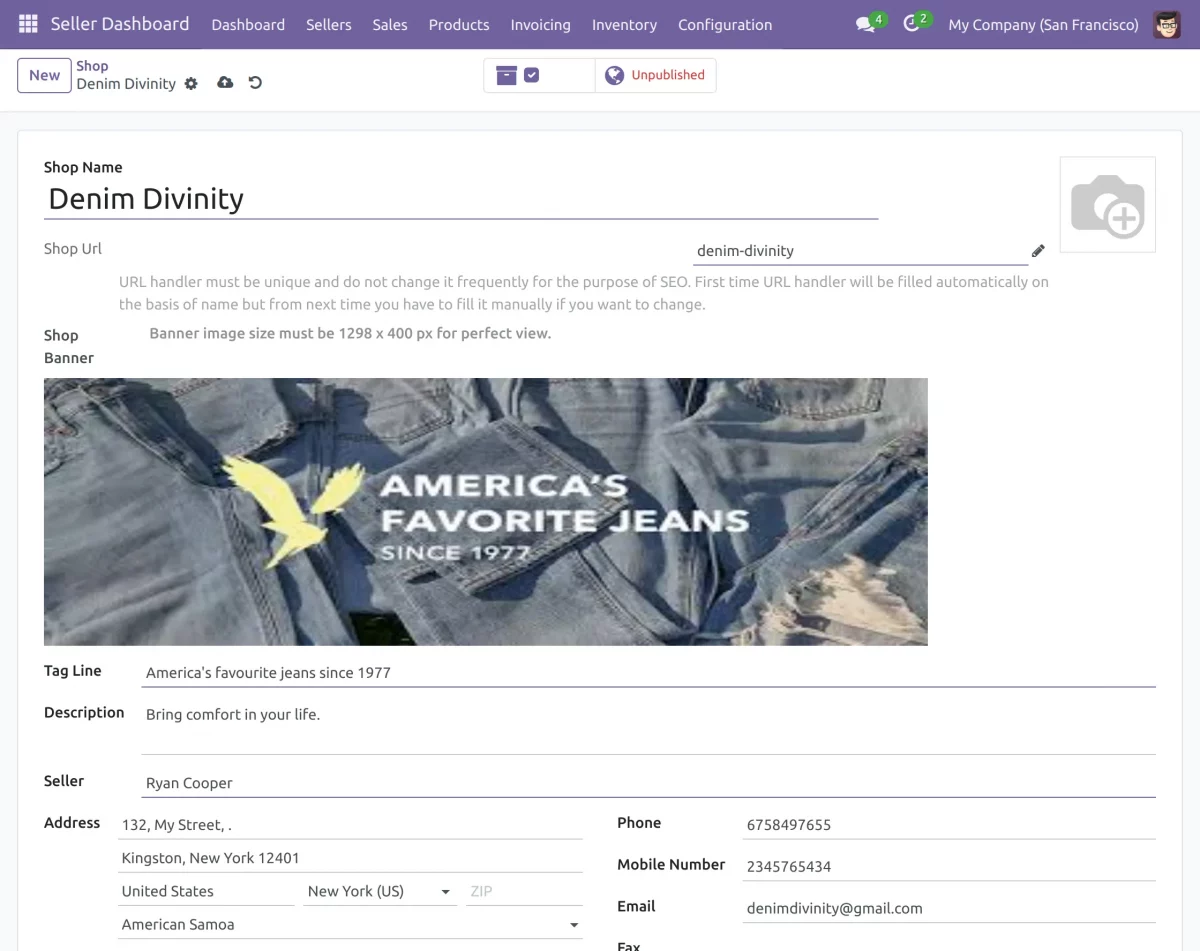Toggle the checkbox in the archive stat button
The image size is (1200, 951).
click(532, 75)
